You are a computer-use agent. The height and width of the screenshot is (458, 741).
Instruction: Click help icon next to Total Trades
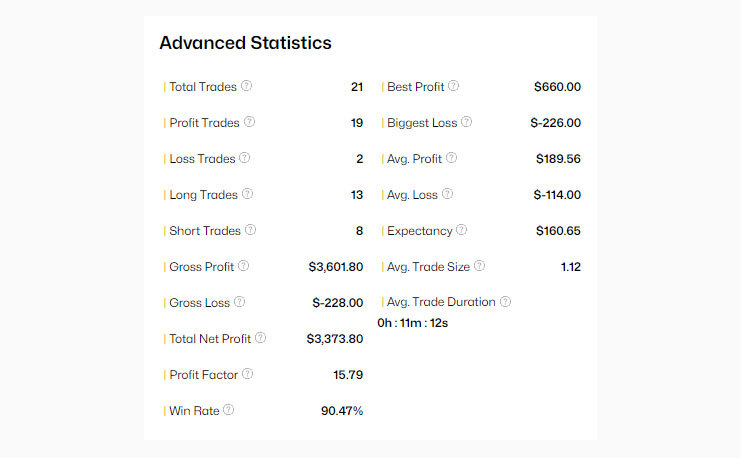pyautogui.click(x=247, y=86)
